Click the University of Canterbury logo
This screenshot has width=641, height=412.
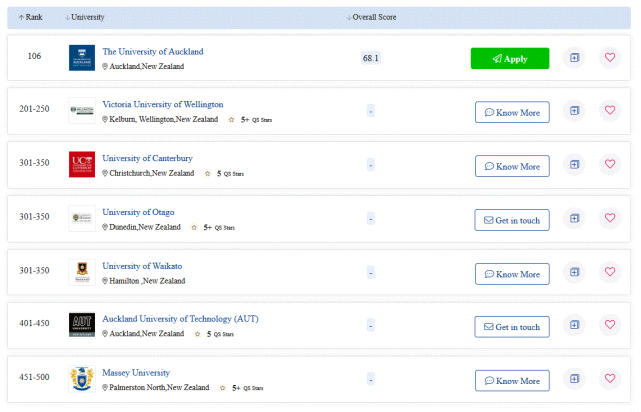point(82,165)
